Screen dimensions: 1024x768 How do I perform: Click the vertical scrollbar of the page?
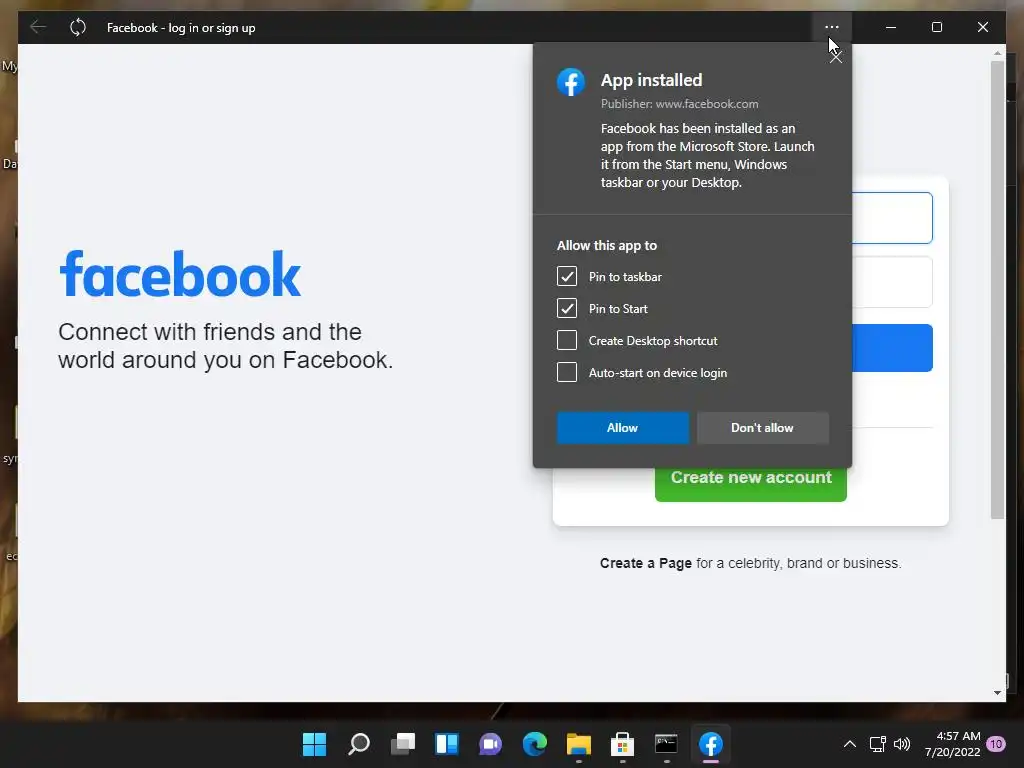(x=997, y=290)
